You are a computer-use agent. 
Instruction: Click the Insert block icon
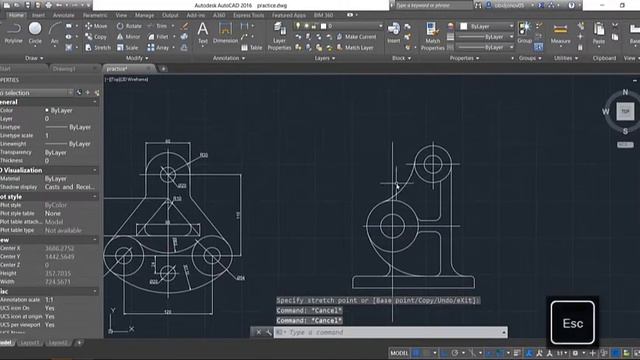point(393,33)
